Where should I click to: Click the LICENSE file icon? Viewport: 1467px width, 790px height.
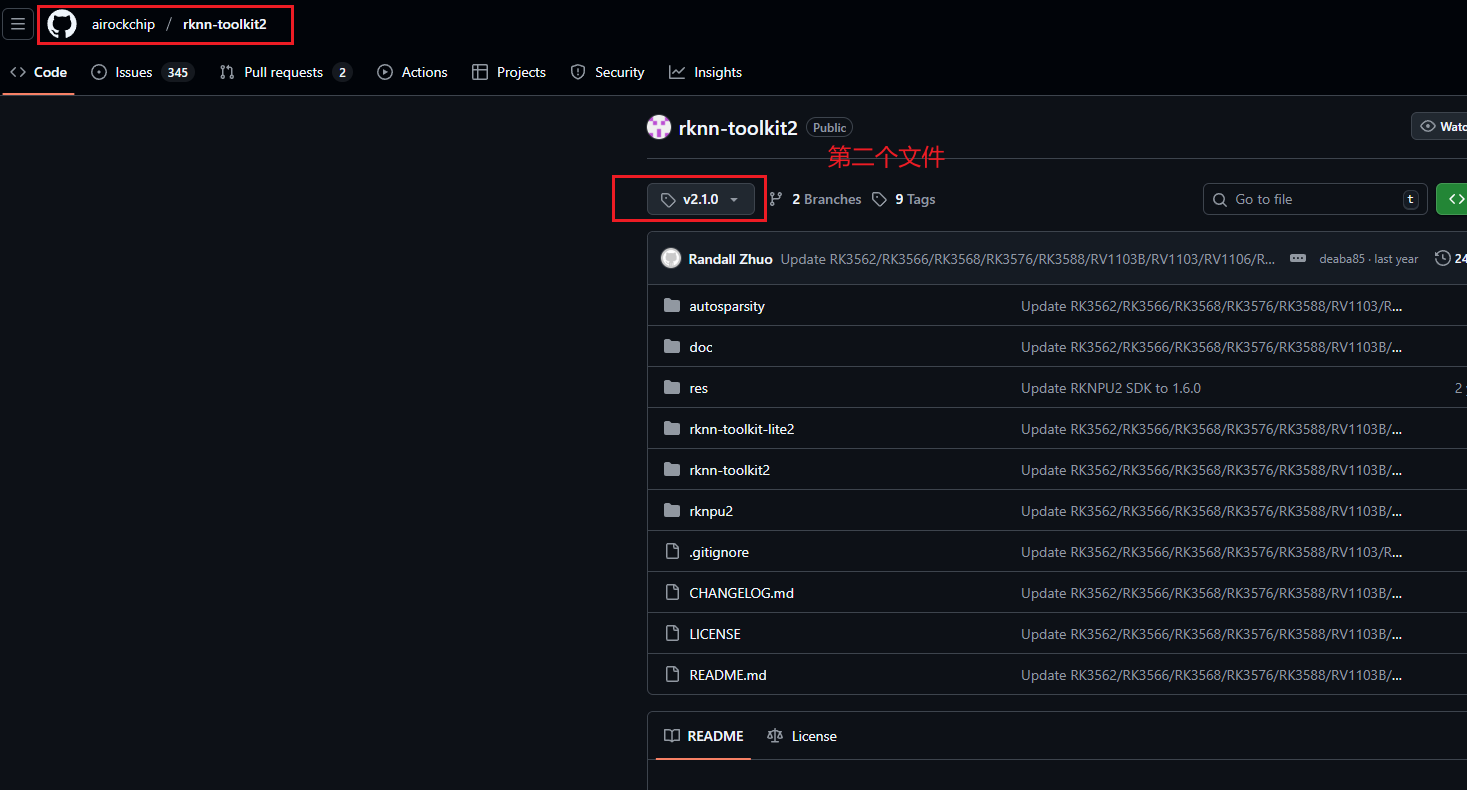(672, 633)
